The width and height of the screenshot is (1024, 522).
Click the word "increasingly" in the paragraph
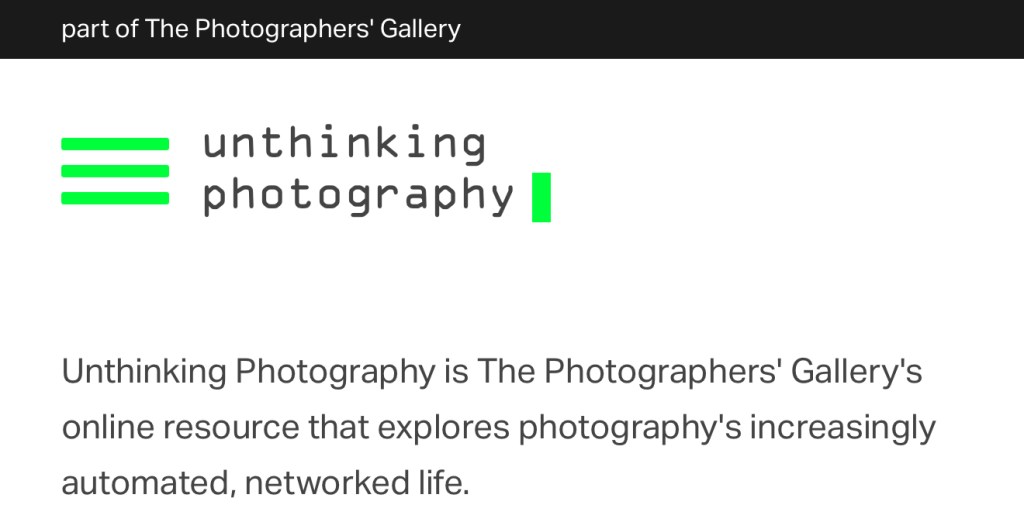[x=843, y=428]
